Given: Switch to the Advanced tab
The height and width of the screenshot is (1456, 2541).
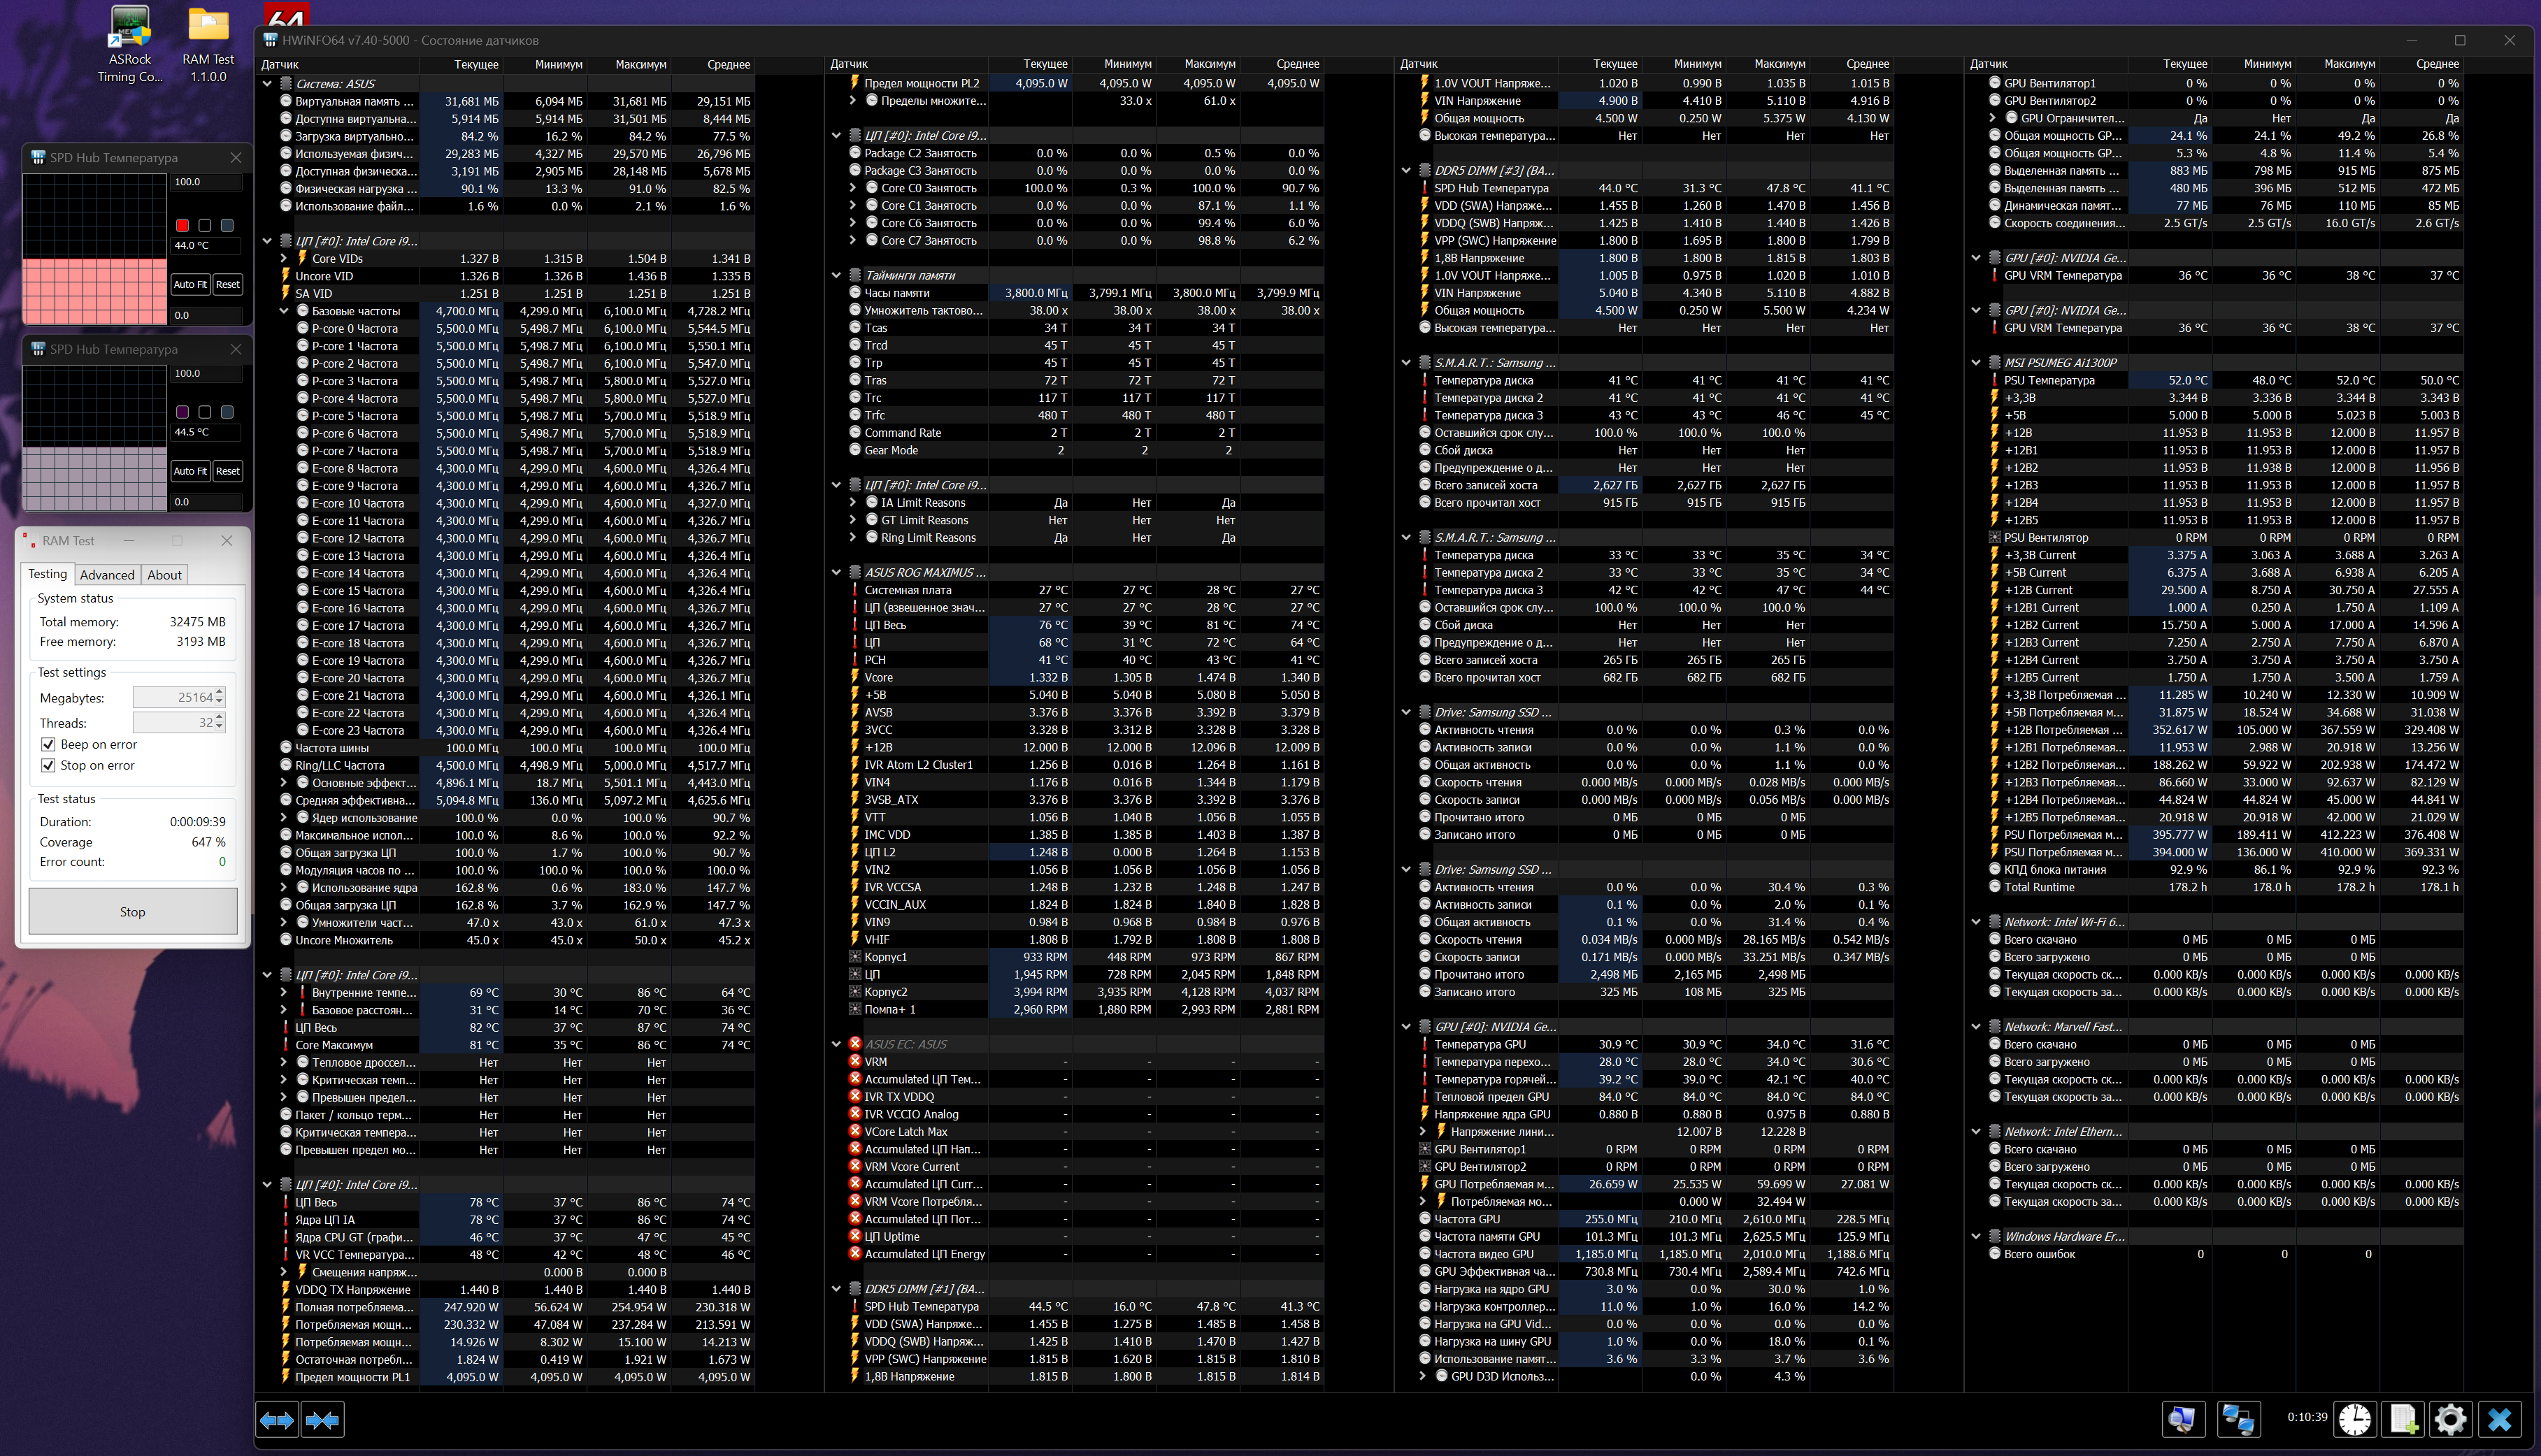Looking at the screenshot, I should click(x=107, y=575).
